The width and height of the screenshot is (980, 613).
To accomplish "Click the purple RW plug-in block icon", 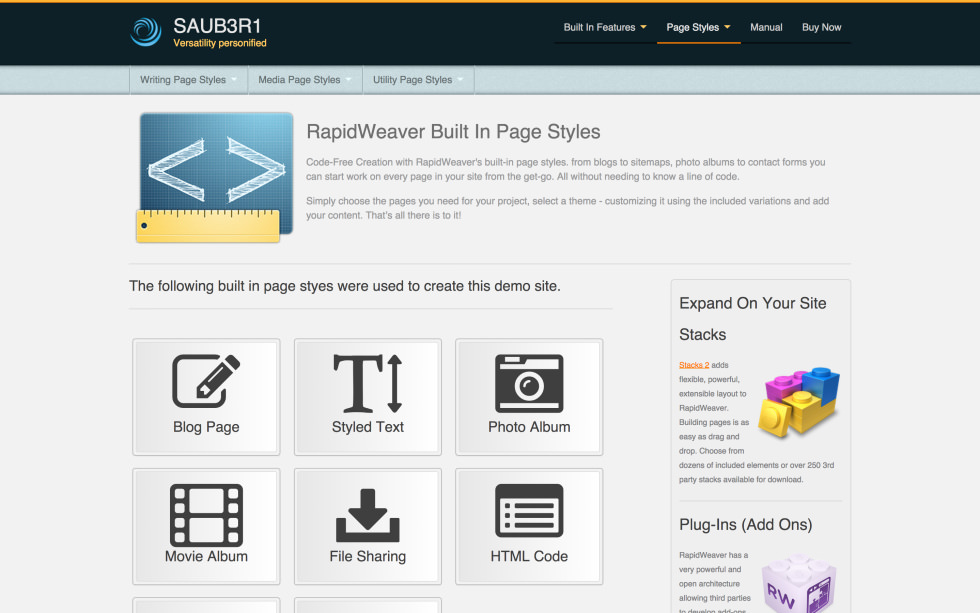I will [799, 582].
